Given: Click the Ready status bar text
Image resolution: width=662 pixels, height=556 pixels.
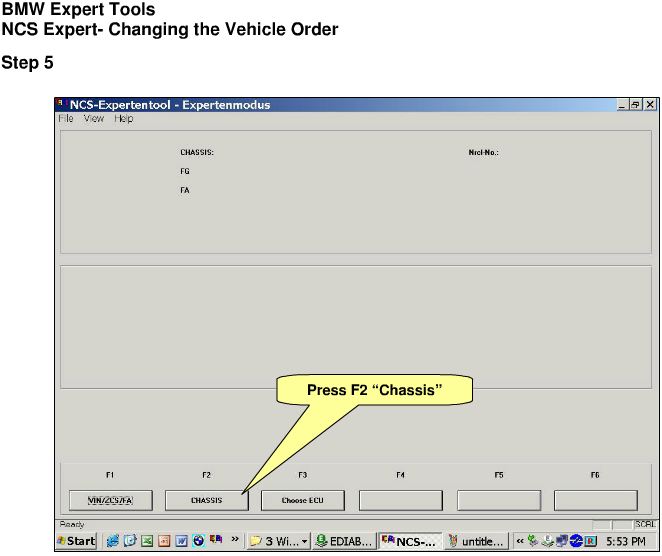Looking at the screenshot, I should (72, 525).
